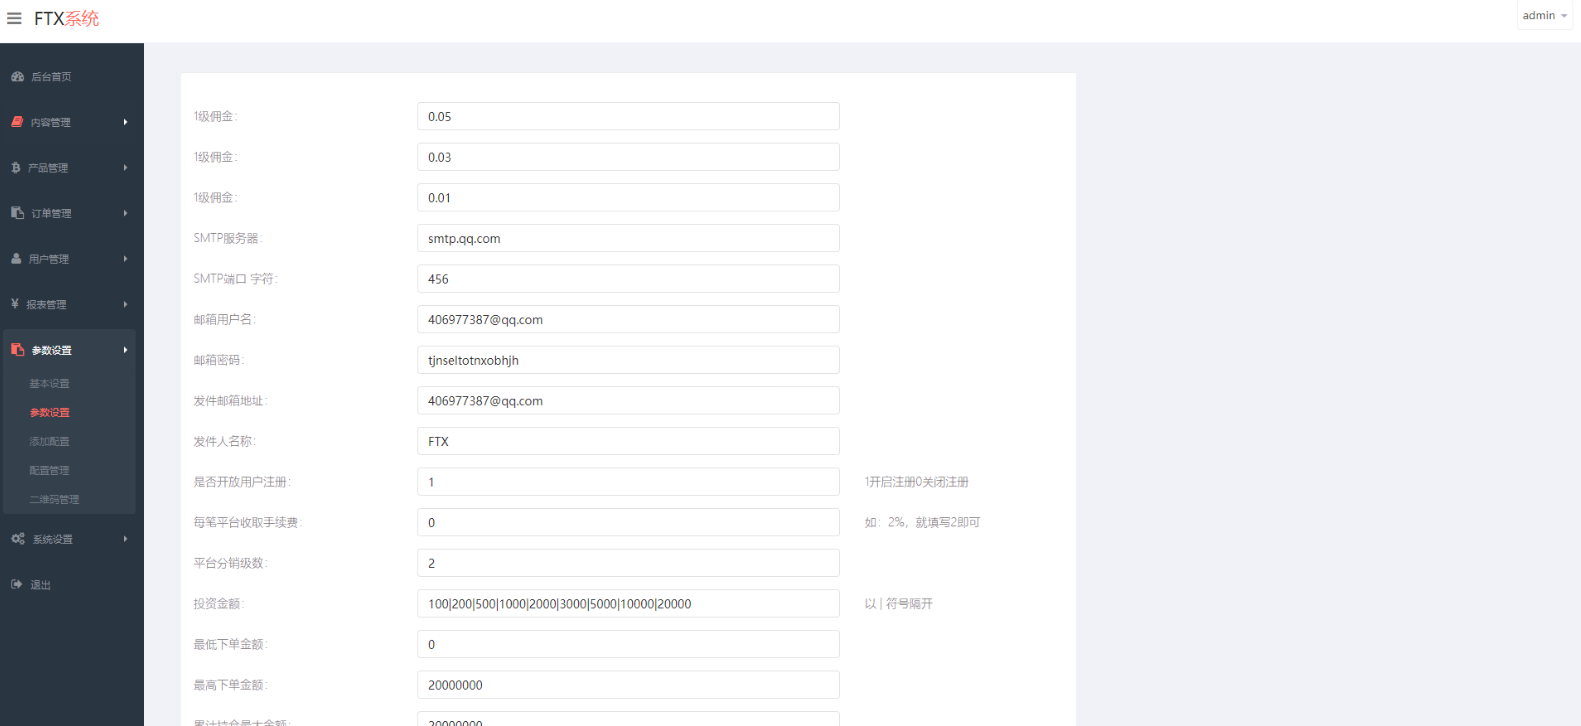Open 基本设置 submenu item

coord(50,384)
